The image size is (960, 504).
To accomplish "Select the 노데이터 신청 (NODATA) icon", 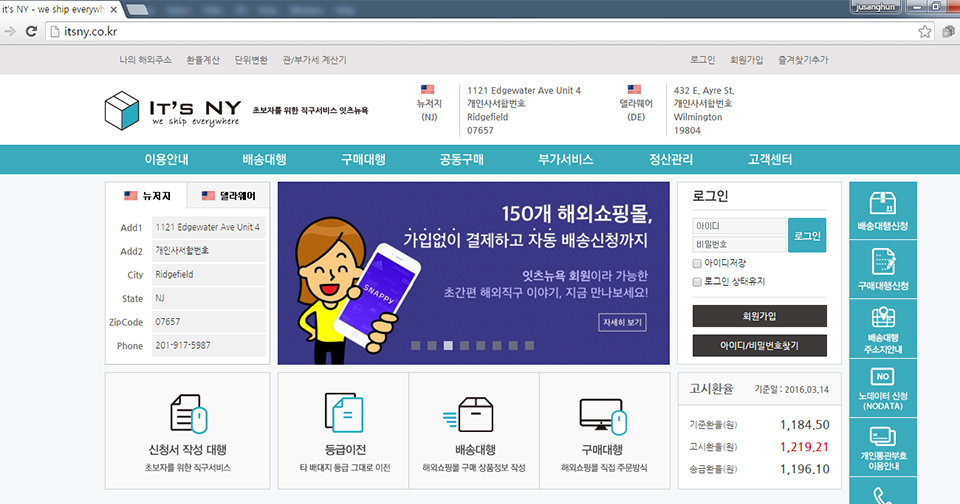I will pyautogui.click(x=882, y=377).
